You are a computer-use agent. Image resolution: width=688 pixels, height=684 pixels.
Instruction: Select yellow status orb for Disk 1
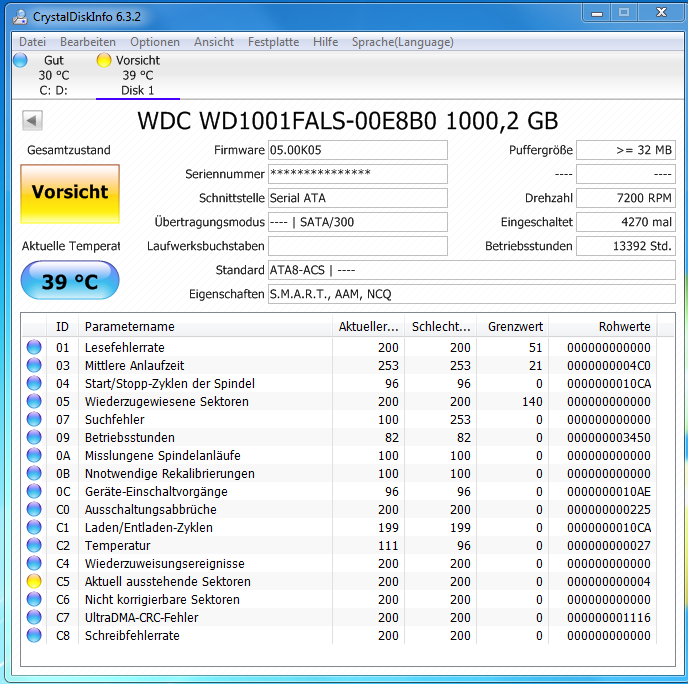(x=104, y=60)
